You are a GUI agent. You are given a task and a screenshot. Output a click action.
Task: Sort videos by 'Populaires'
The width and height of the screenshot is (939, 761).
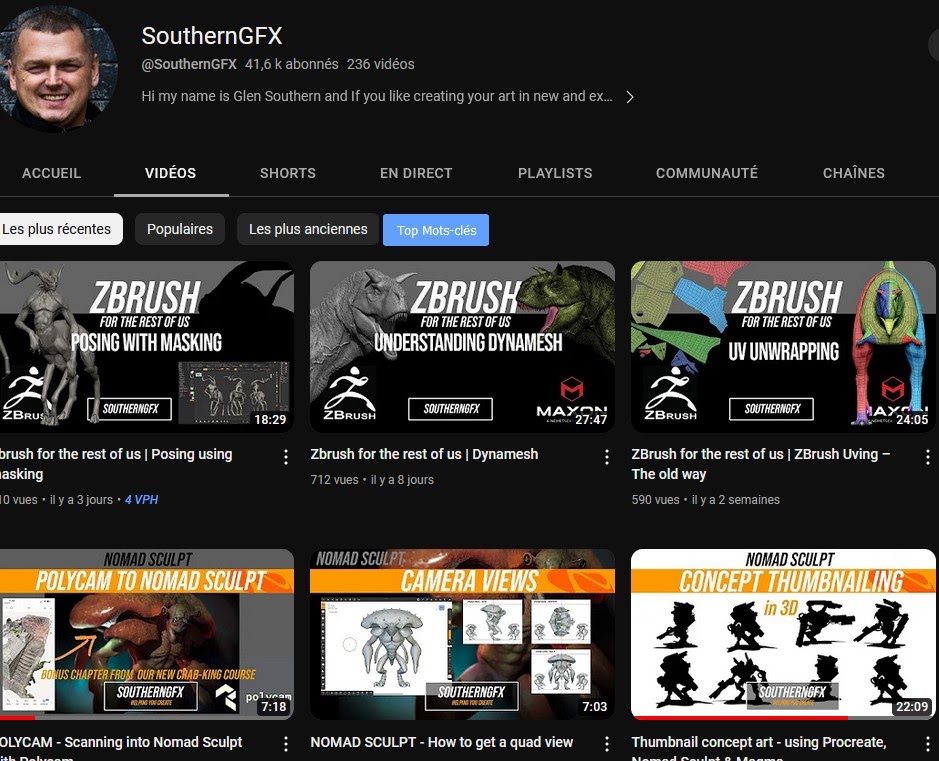(180, 229)
